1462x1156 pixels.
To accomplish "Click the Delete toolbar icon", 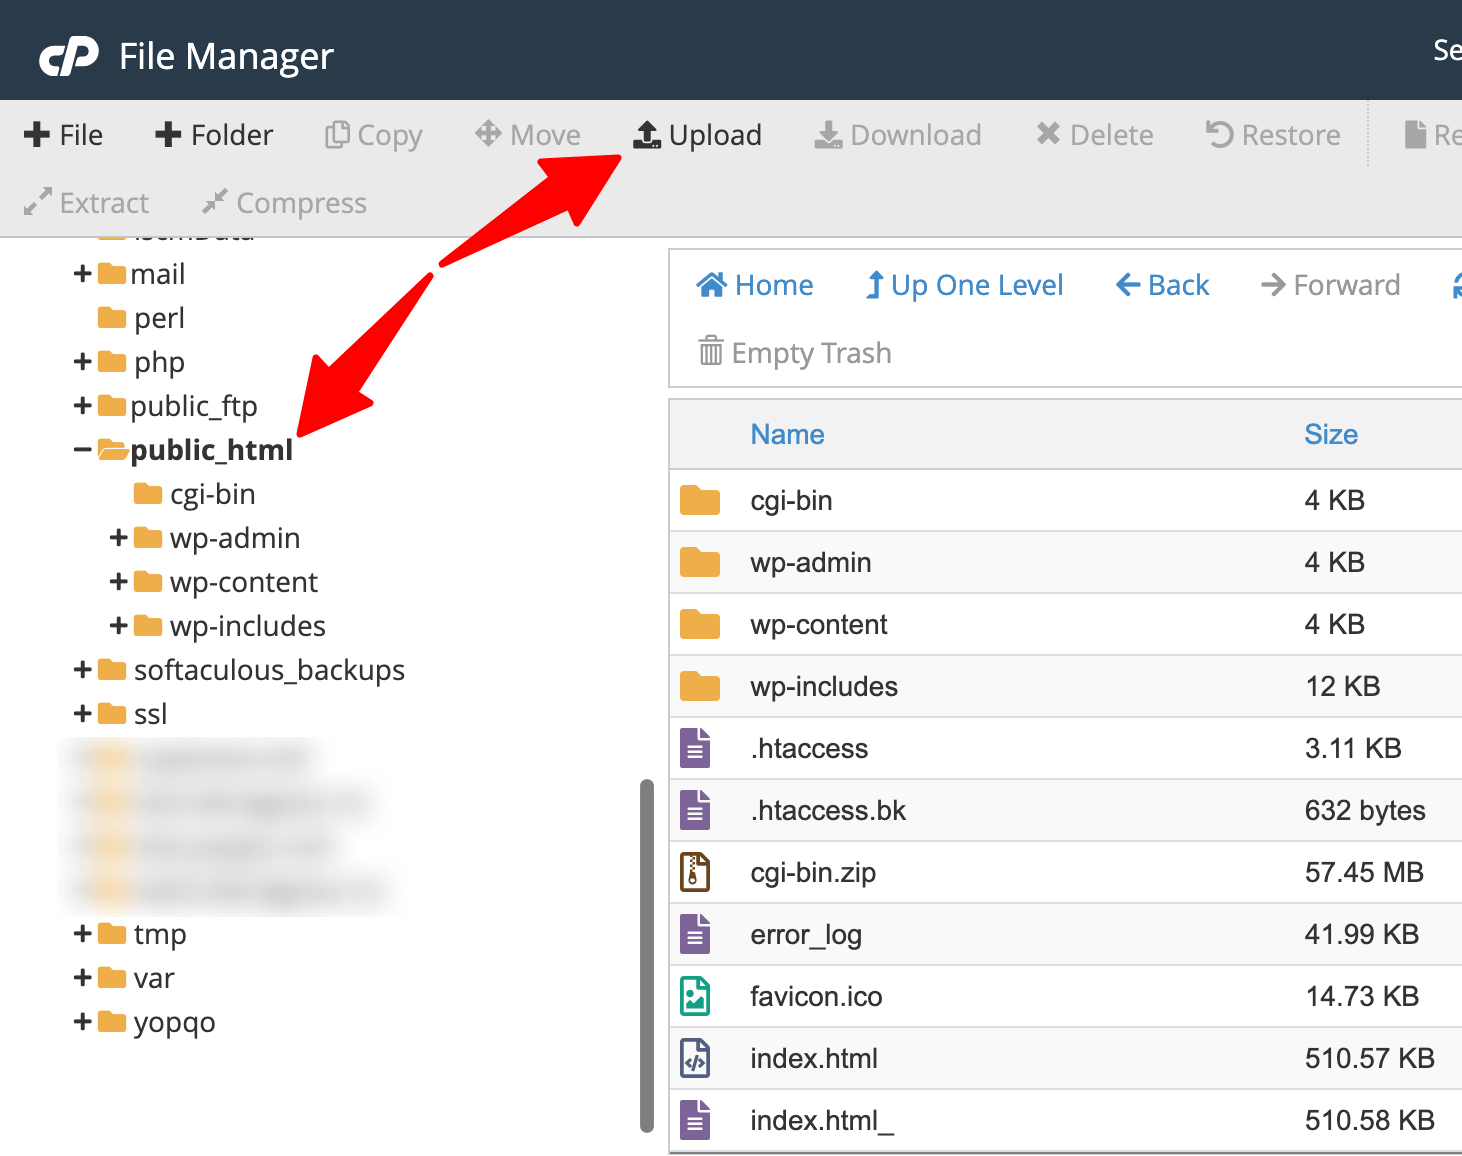I will 1094,135.
